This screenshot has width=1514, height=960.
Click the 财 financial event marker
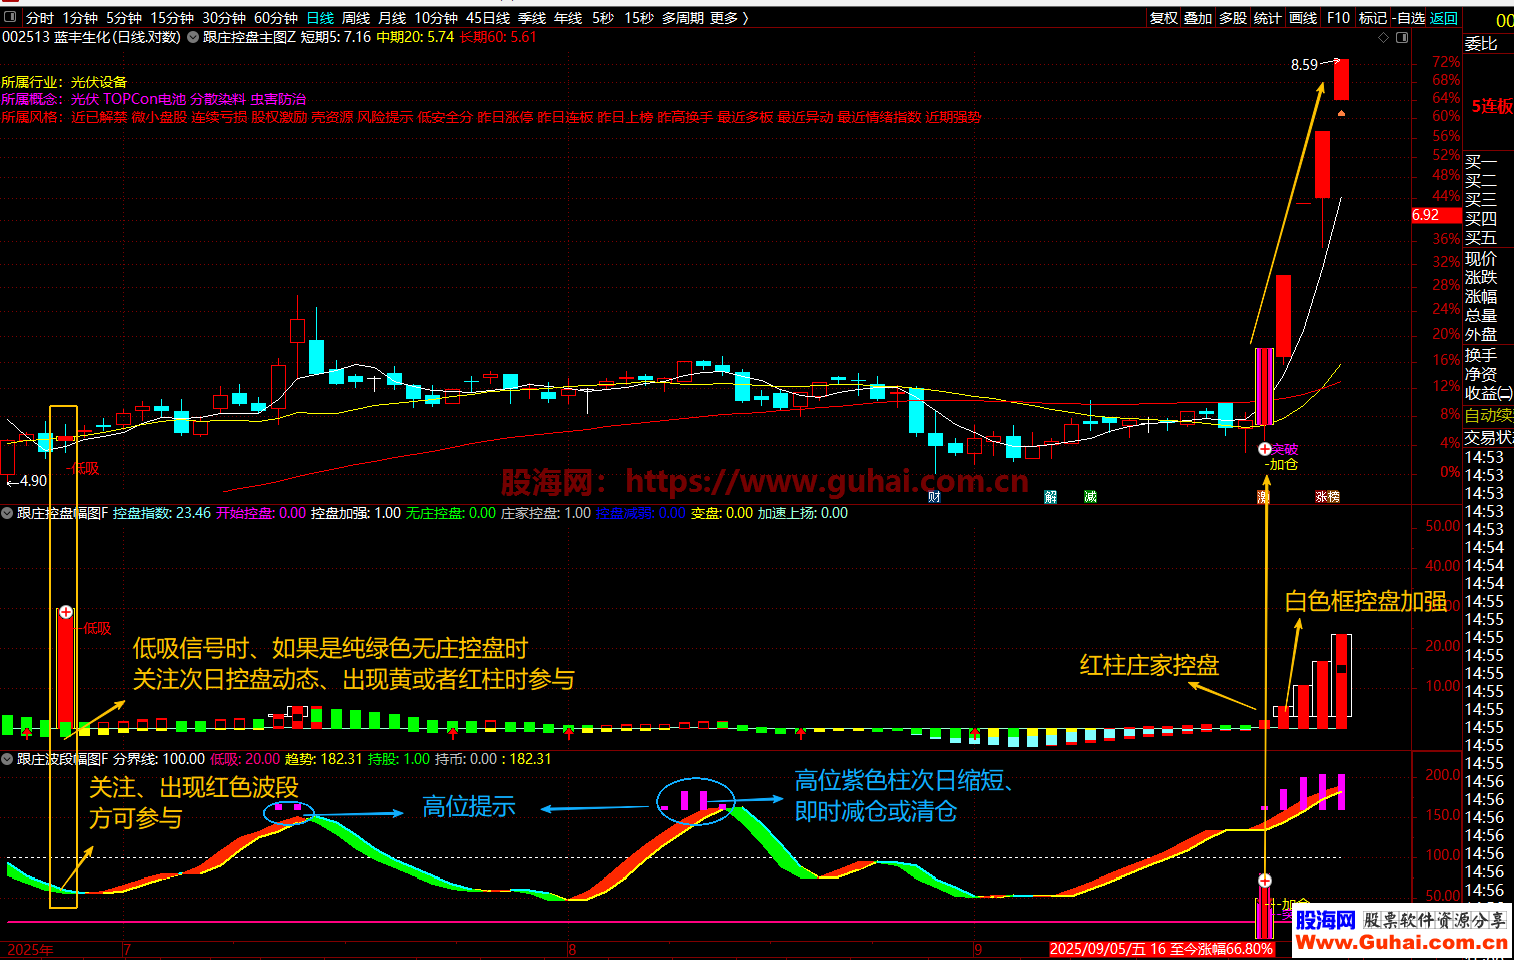pyautogui.click(x=934, y=497)
